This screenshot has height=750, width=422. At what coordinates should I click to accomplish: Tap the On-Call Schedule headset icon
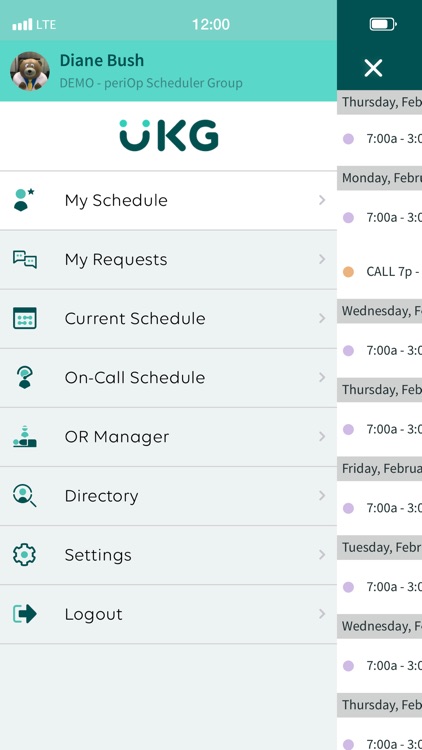[24, 377]
